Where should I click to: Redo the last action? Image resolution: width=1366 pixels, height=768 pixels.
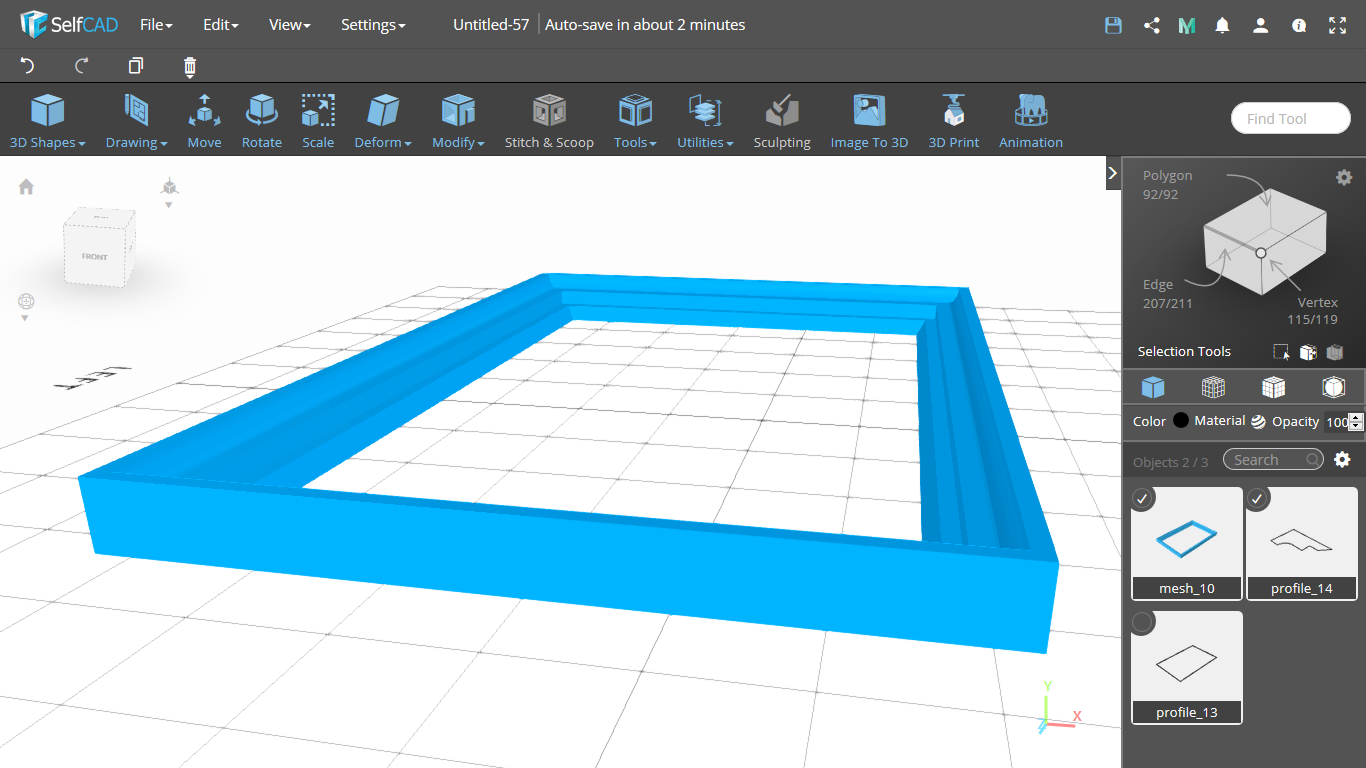[x=82, y=66]
